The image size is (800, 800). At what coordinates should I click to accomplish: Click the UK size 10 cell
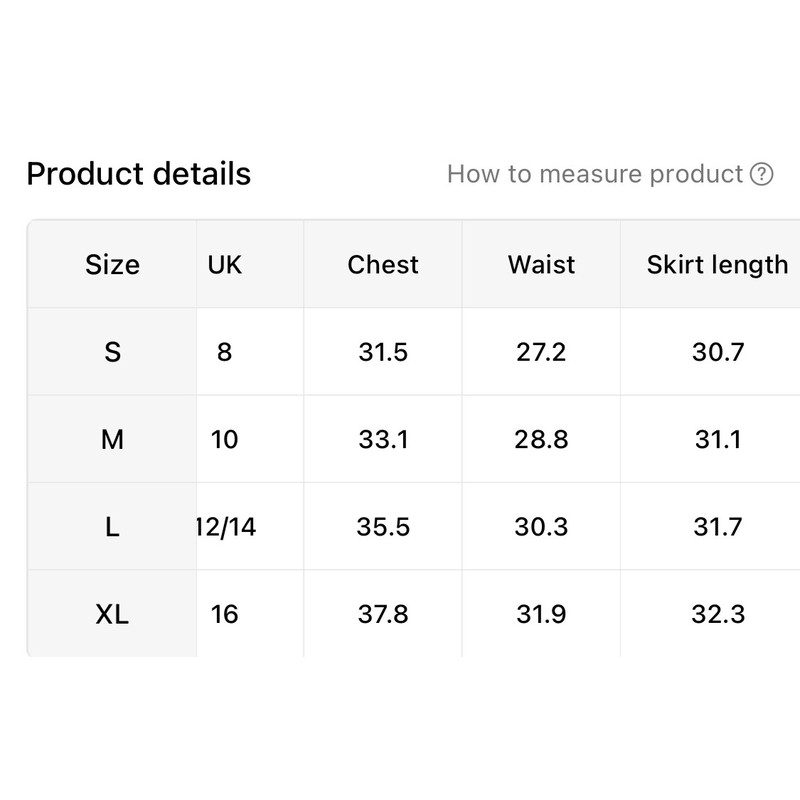pyautogui.click(x=226, y=438)
